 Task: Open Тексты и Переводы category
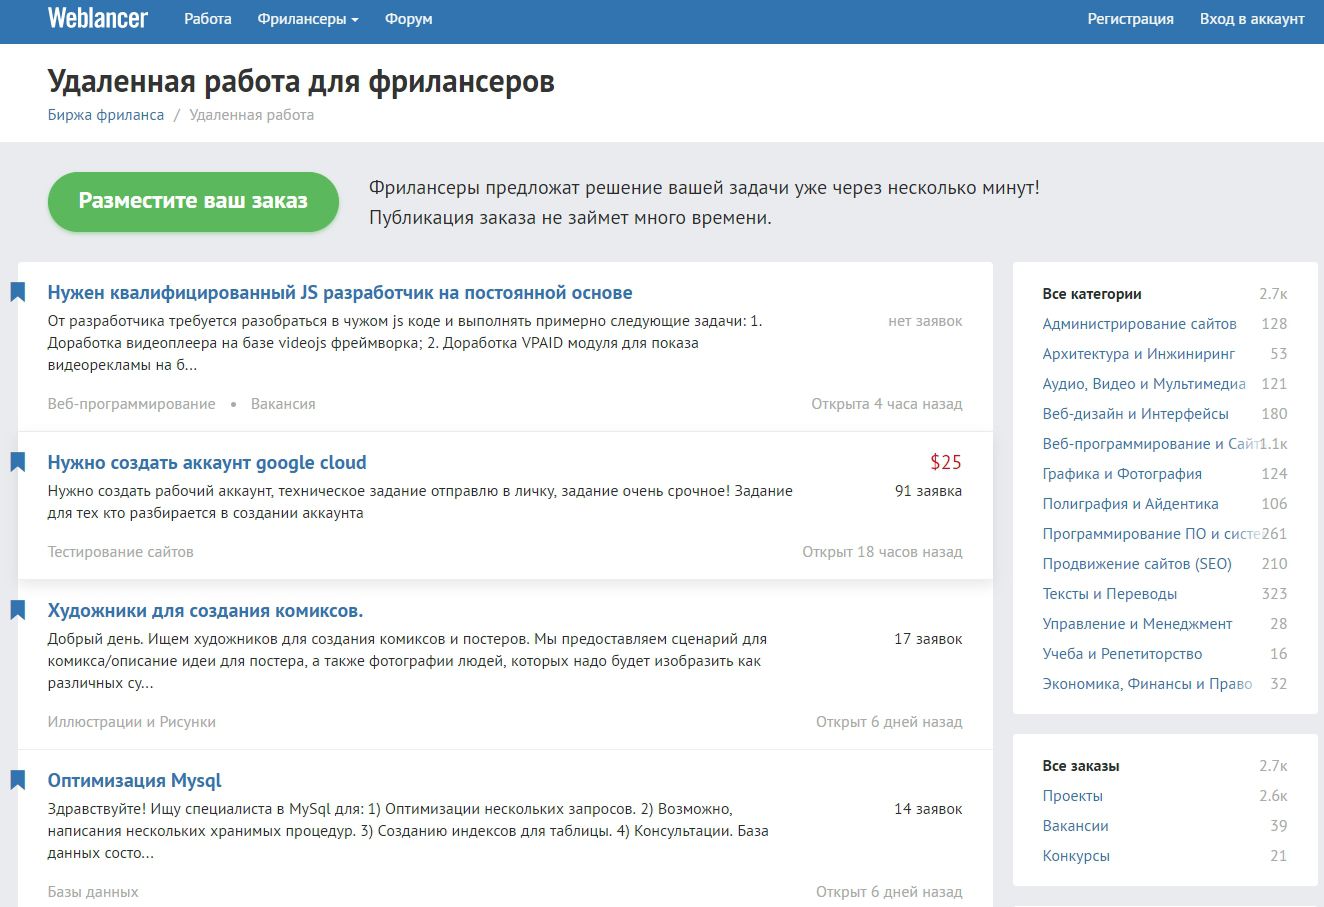[x=1110, y=594]
